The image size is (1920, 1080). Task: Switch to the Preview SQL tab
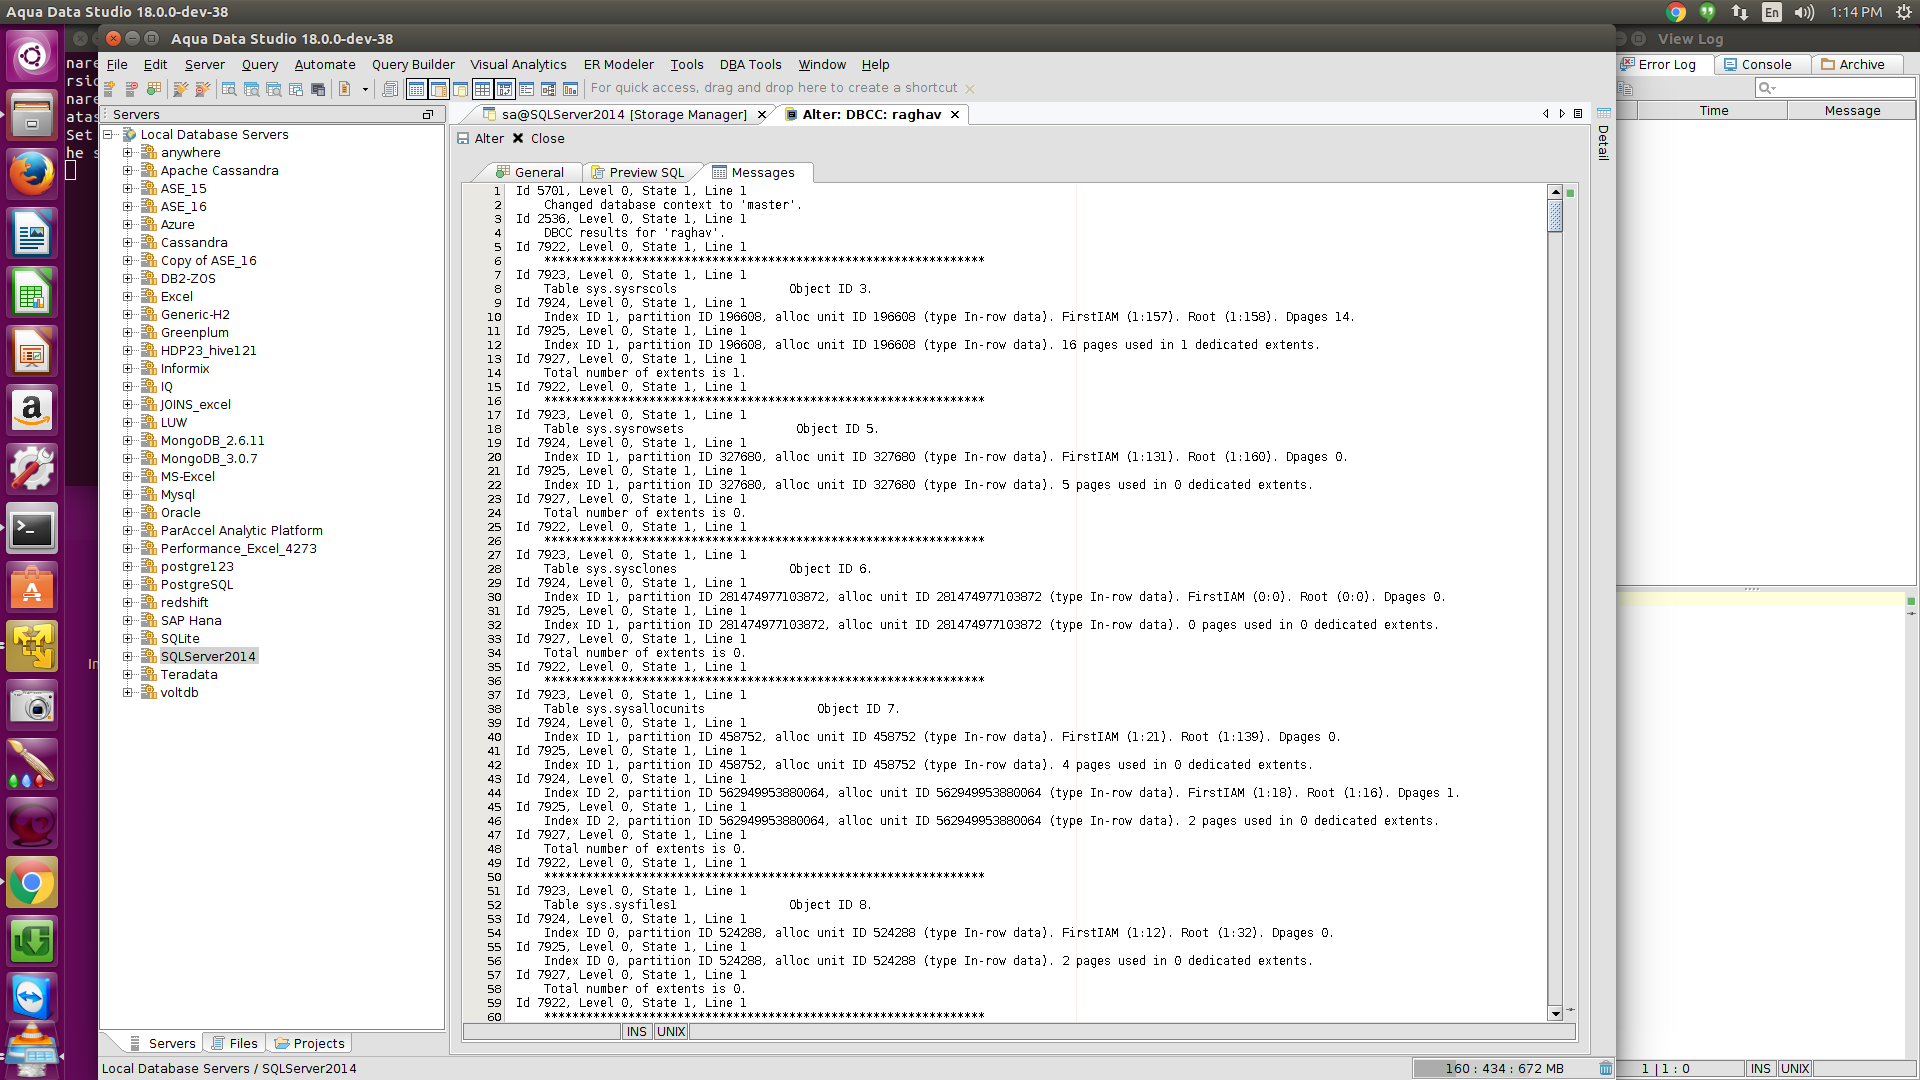click(645, 173)
